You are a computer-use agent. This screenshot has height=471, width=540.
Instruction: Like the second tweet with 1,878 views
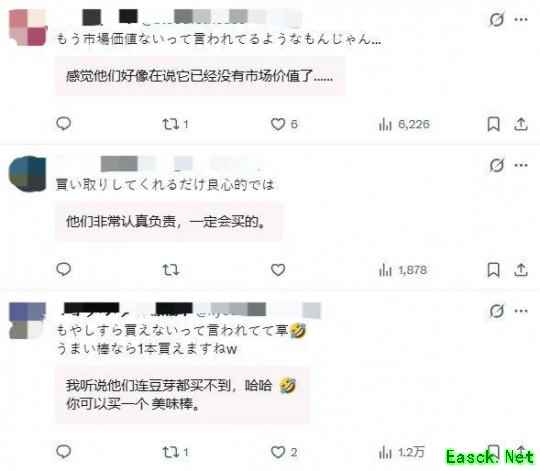[x=278, y=270]
